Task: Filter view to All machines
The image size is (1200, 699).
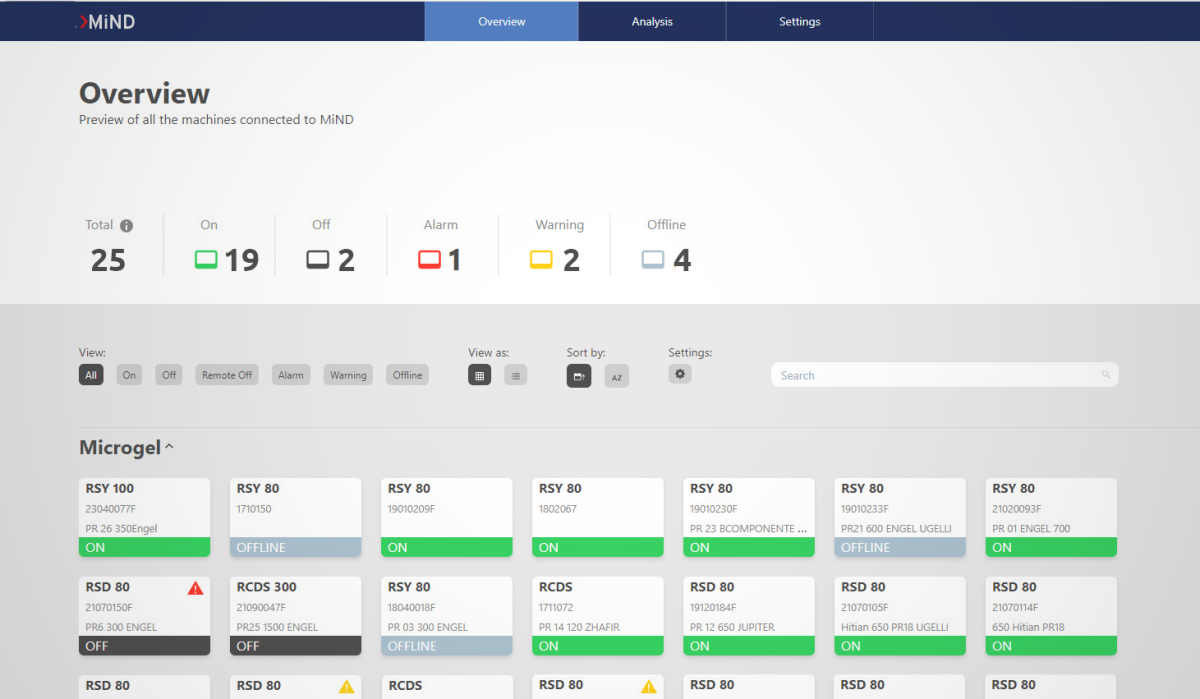Action: pyautogui.click(x=91, y=375)
